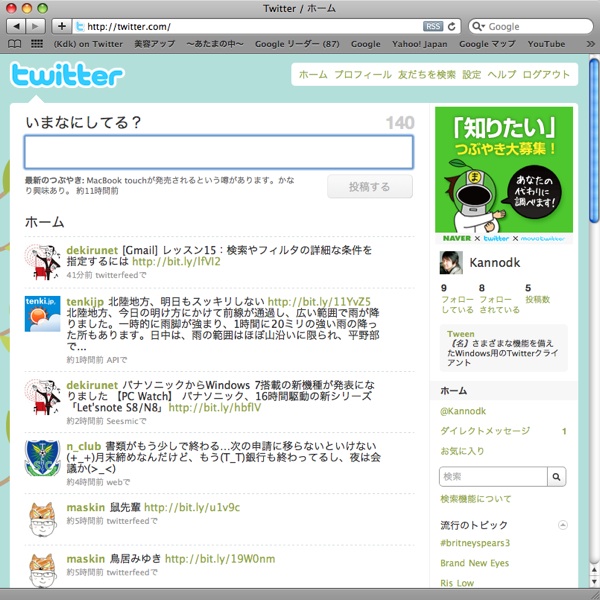The image size is (600, 600).
Task: Open tenkijp username link
Action: pos(85,302)
